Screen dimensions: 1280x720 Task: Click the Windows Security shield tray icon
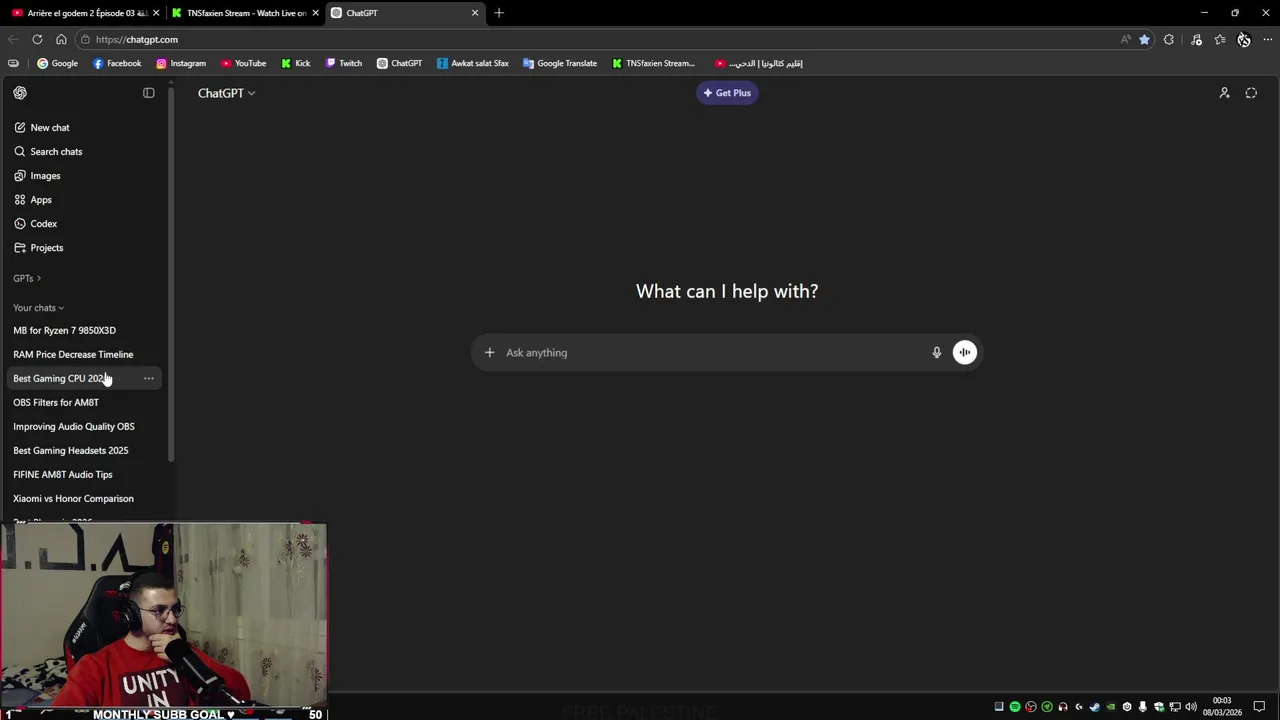[x=1159, y=707]
